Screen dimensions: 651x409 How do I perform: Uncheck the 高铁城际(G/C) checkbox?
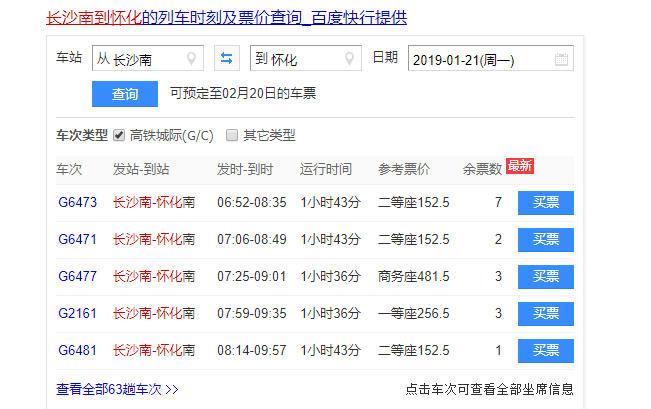point(119,135)
